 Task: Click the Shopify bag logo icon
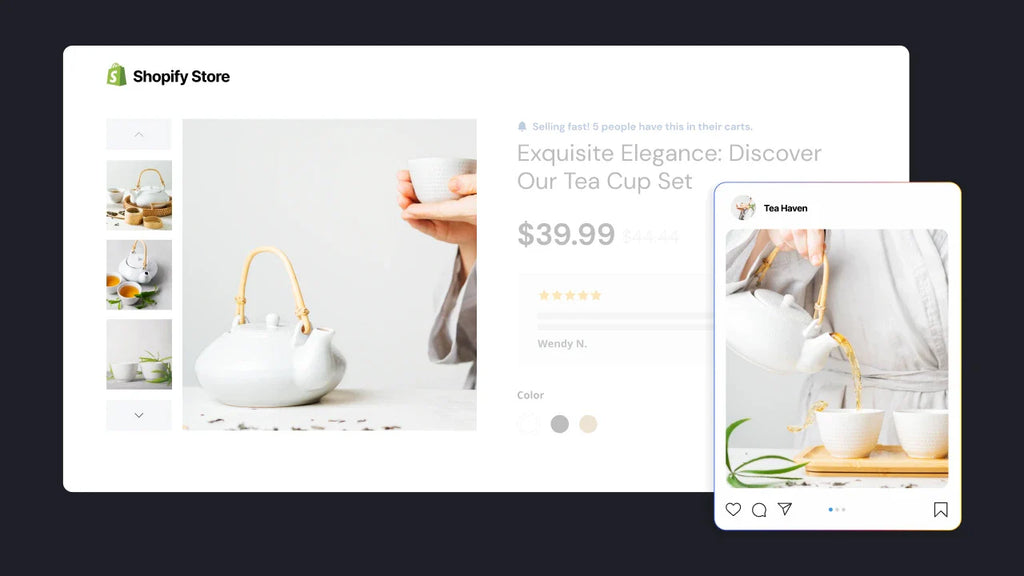pyautogui.click(x=116, y=75)
